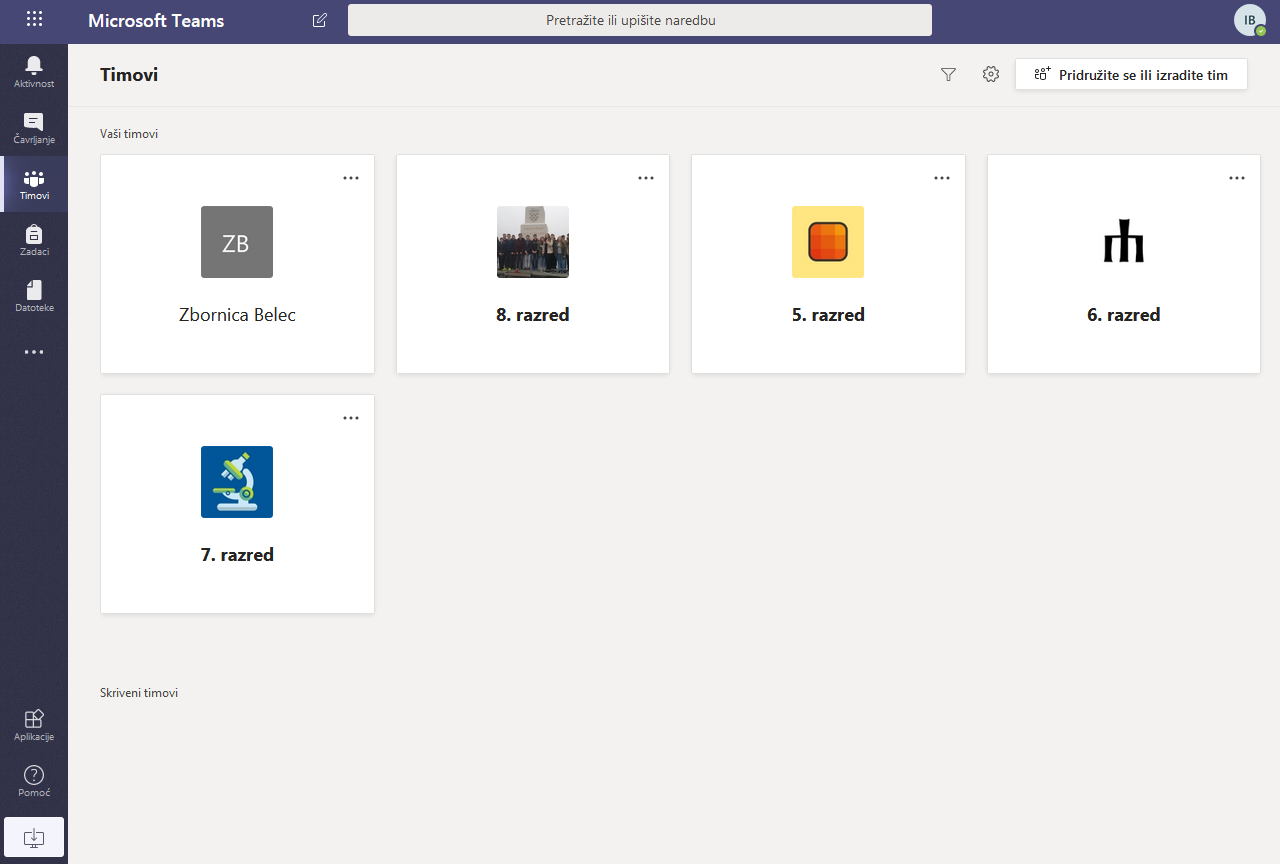
Task: Click Zbornica Belec ZB team avatar
Action: point(237,242)
